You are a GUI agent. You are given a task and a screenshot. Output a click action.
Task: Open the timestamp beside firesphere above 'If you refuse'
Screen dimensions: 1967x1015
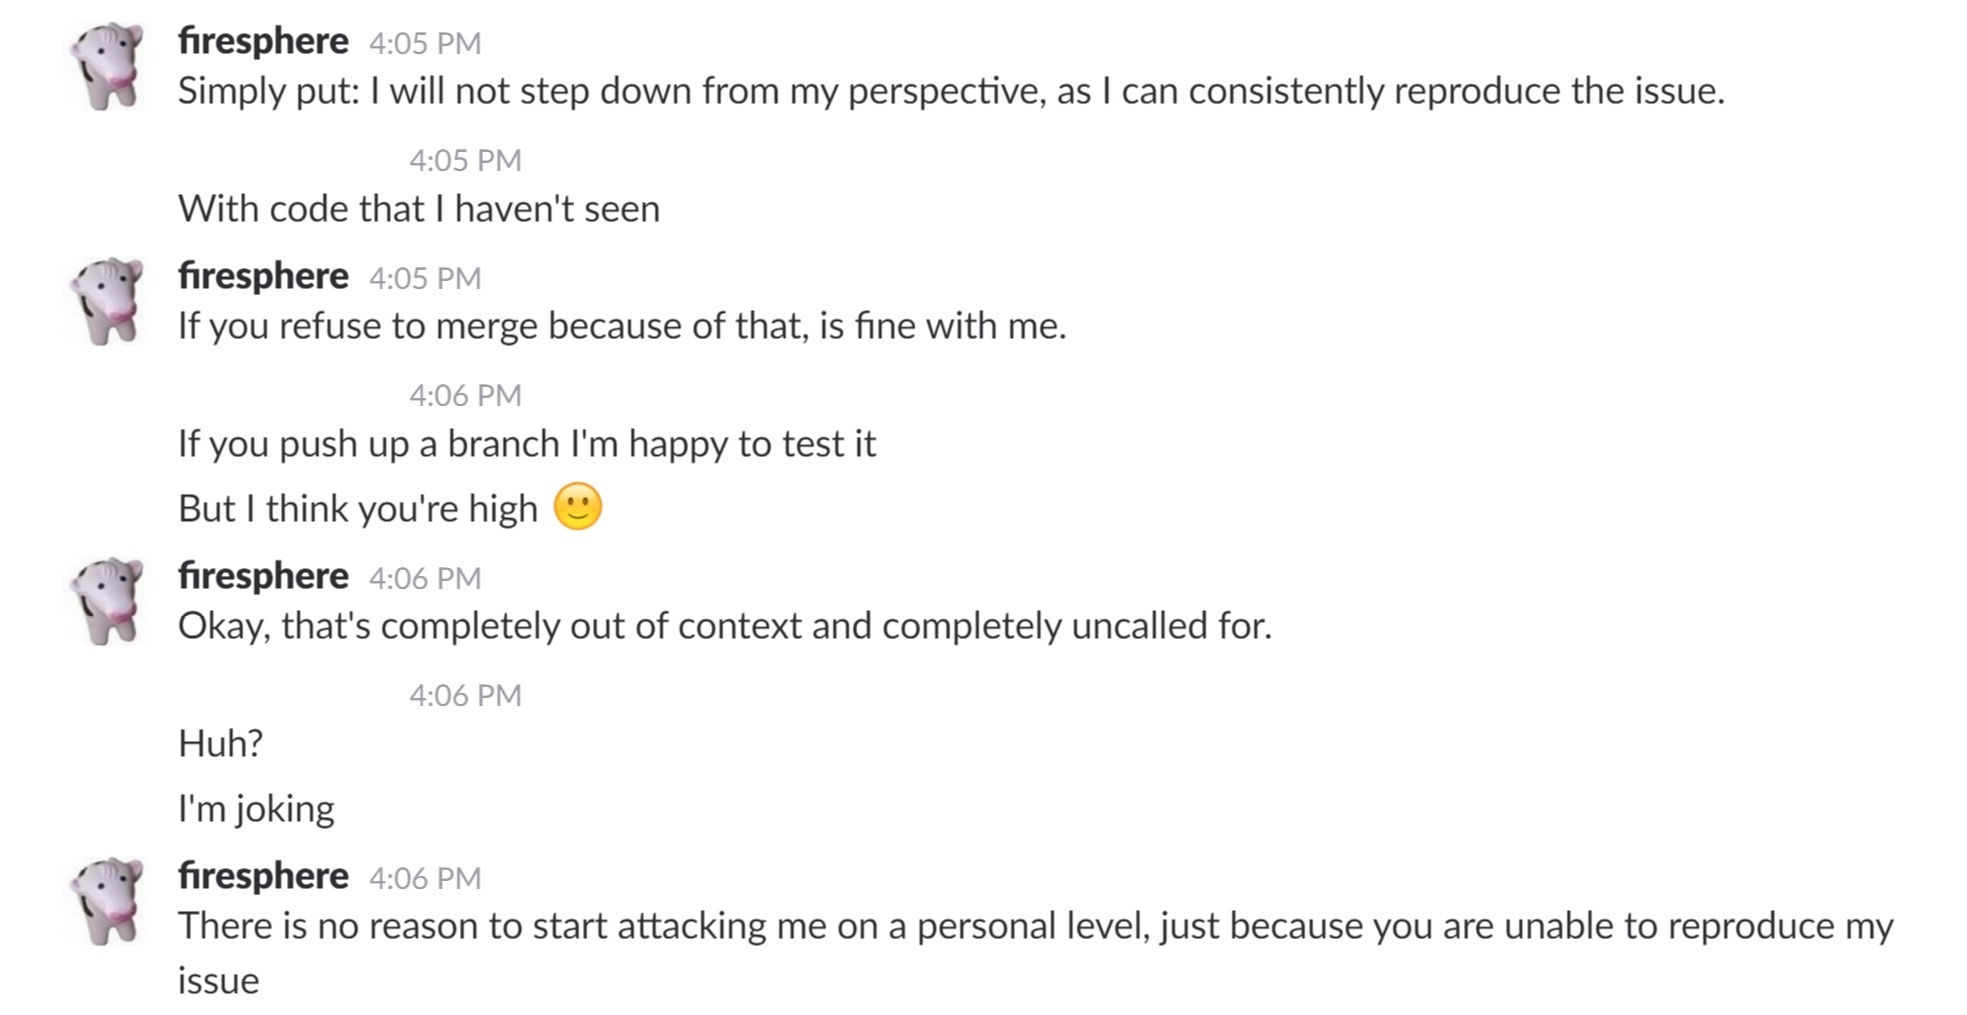tap(425, 278)
